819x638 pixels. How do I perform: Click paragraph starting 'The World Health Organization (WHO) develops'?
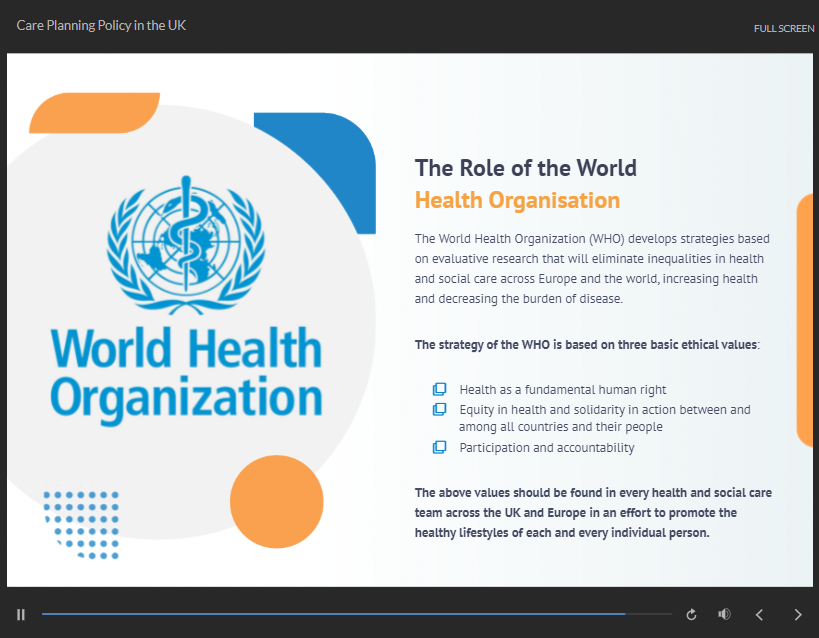click(x=592, y=269)
